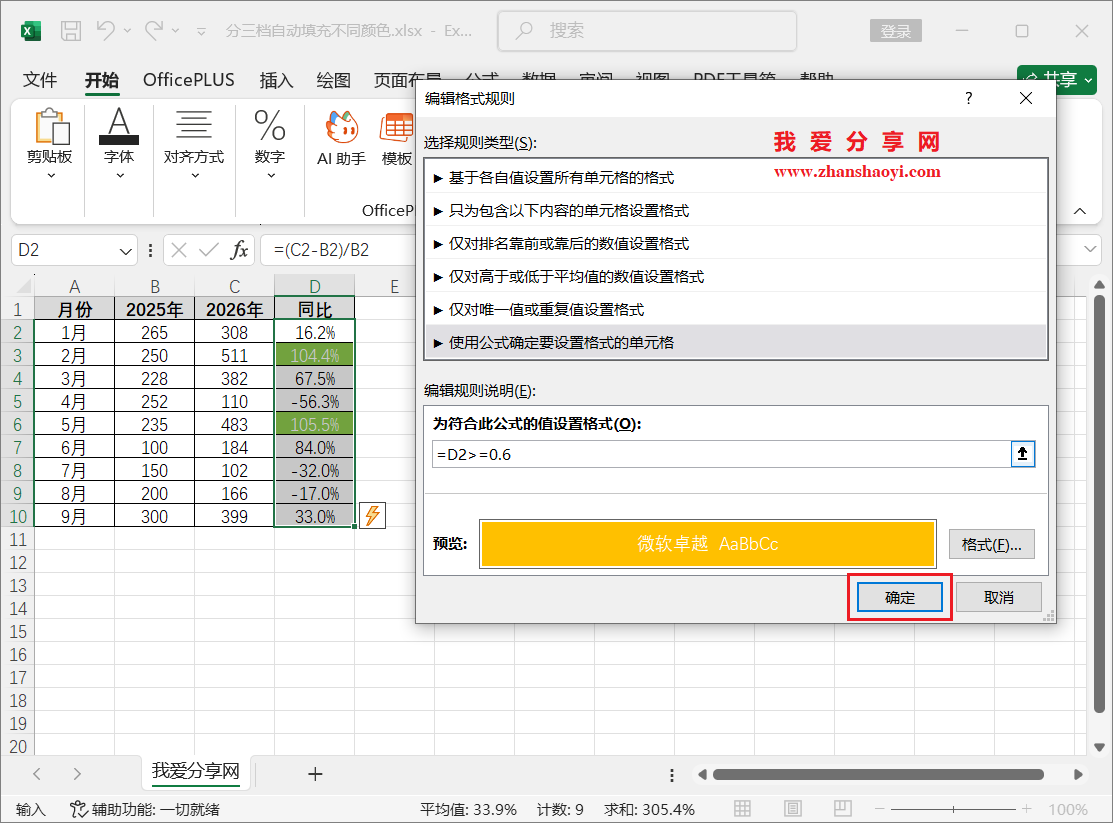Open the 字体 font group
Screen dimensions: 1113x823
click(119, 145)
